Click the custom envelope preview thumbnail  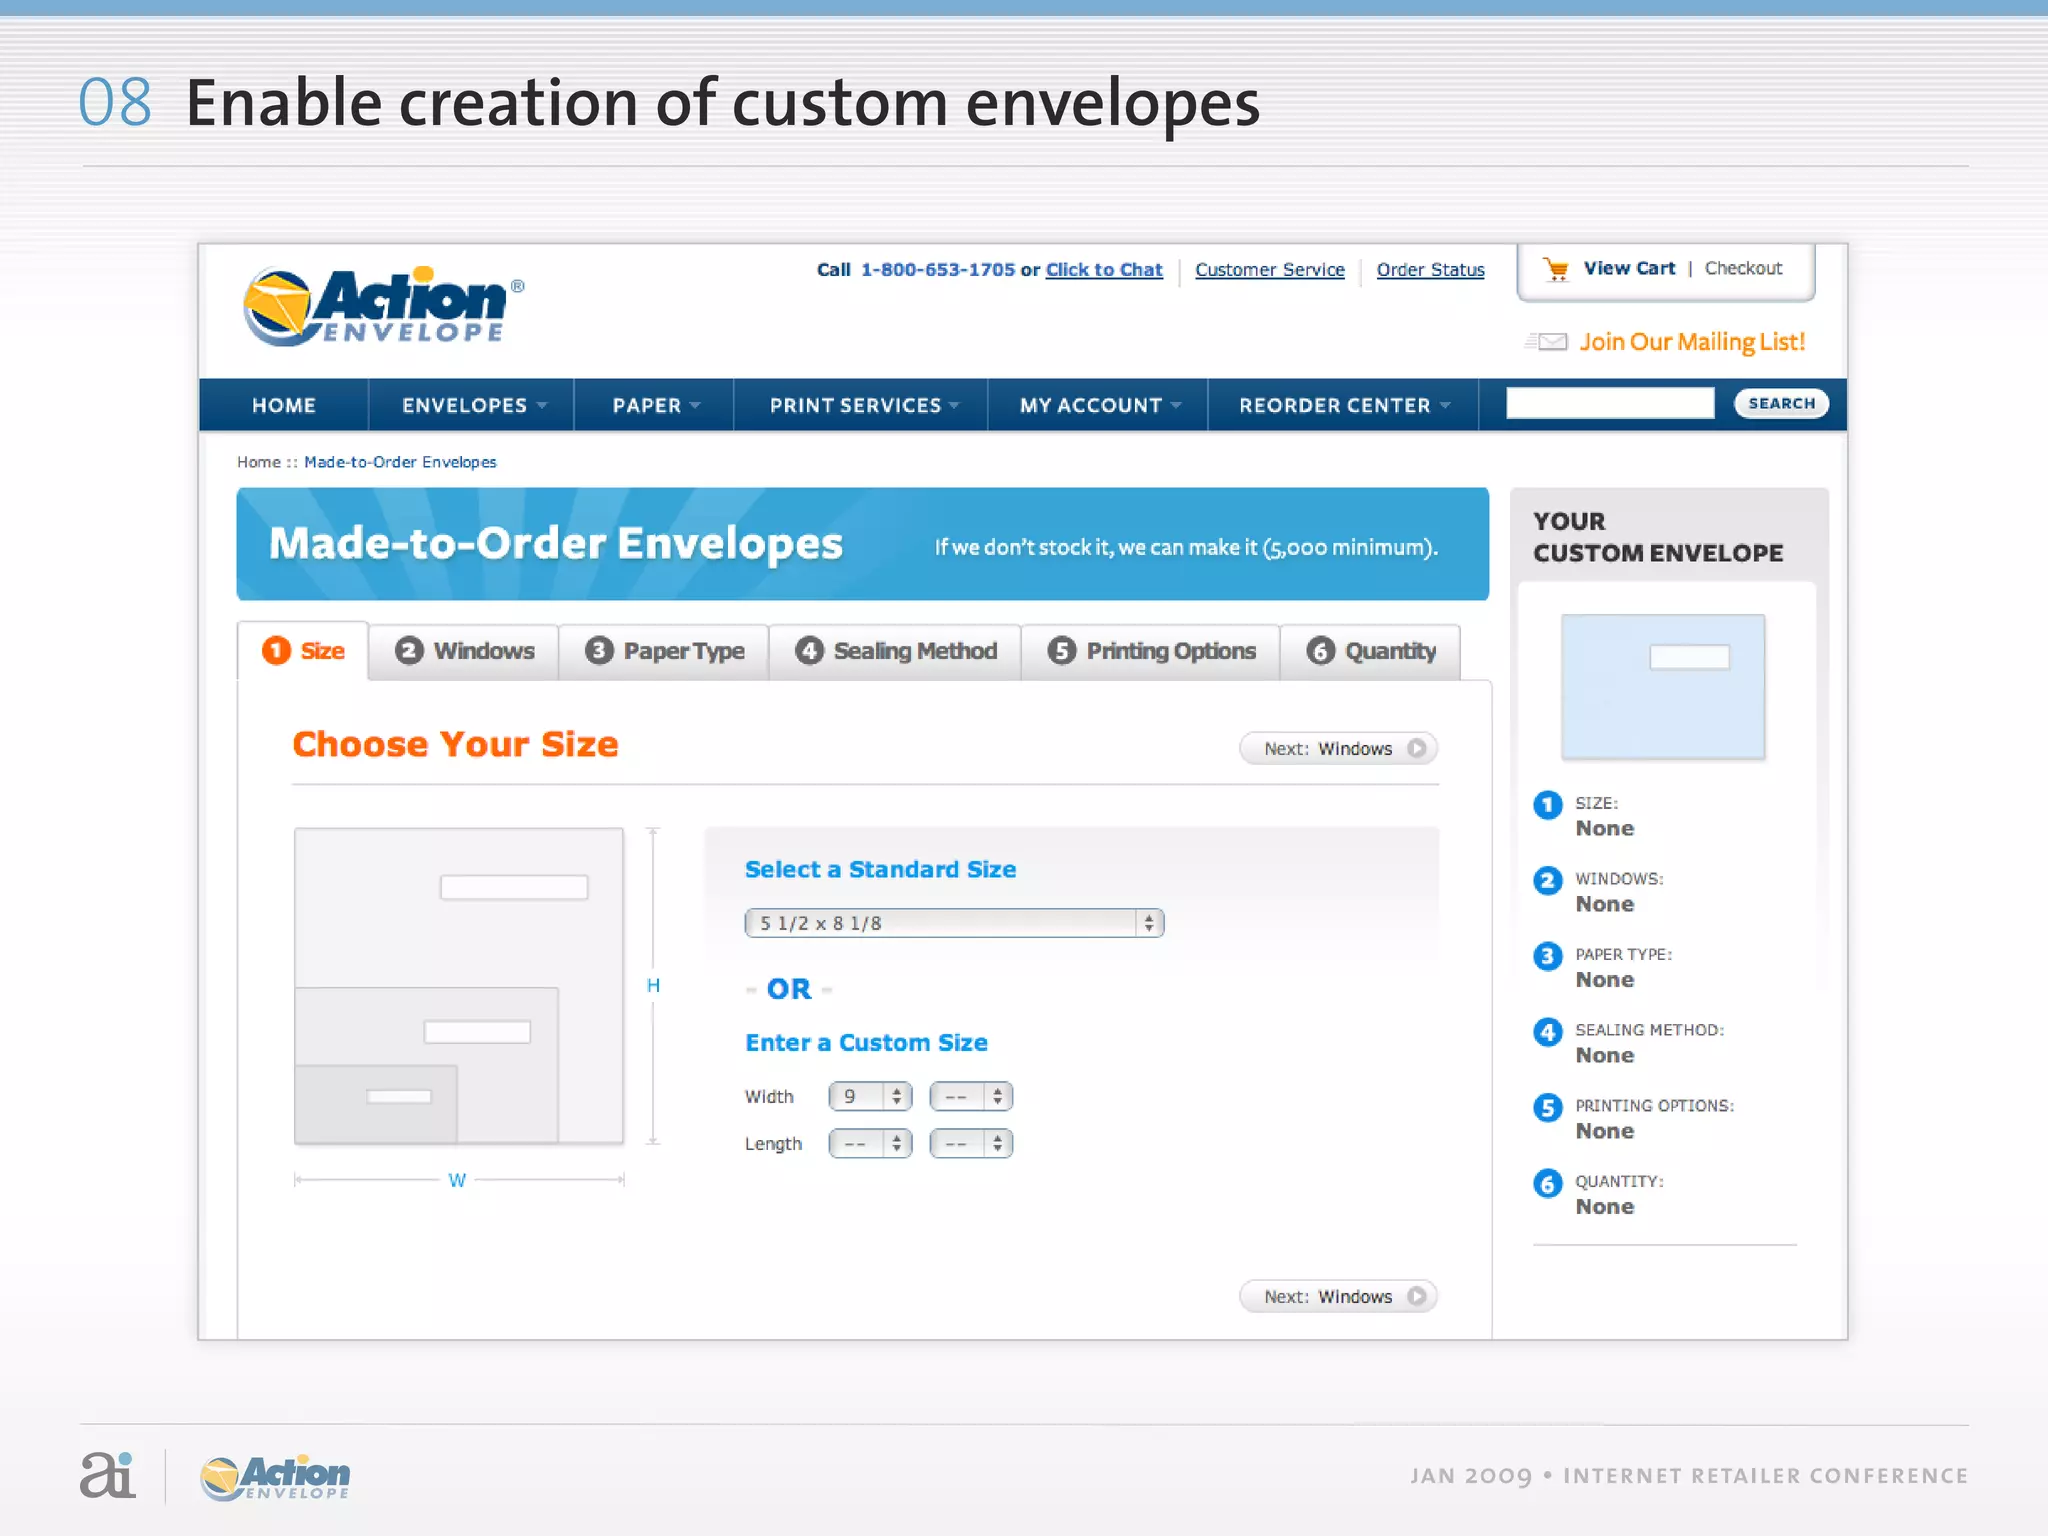tap(1663, 687)
